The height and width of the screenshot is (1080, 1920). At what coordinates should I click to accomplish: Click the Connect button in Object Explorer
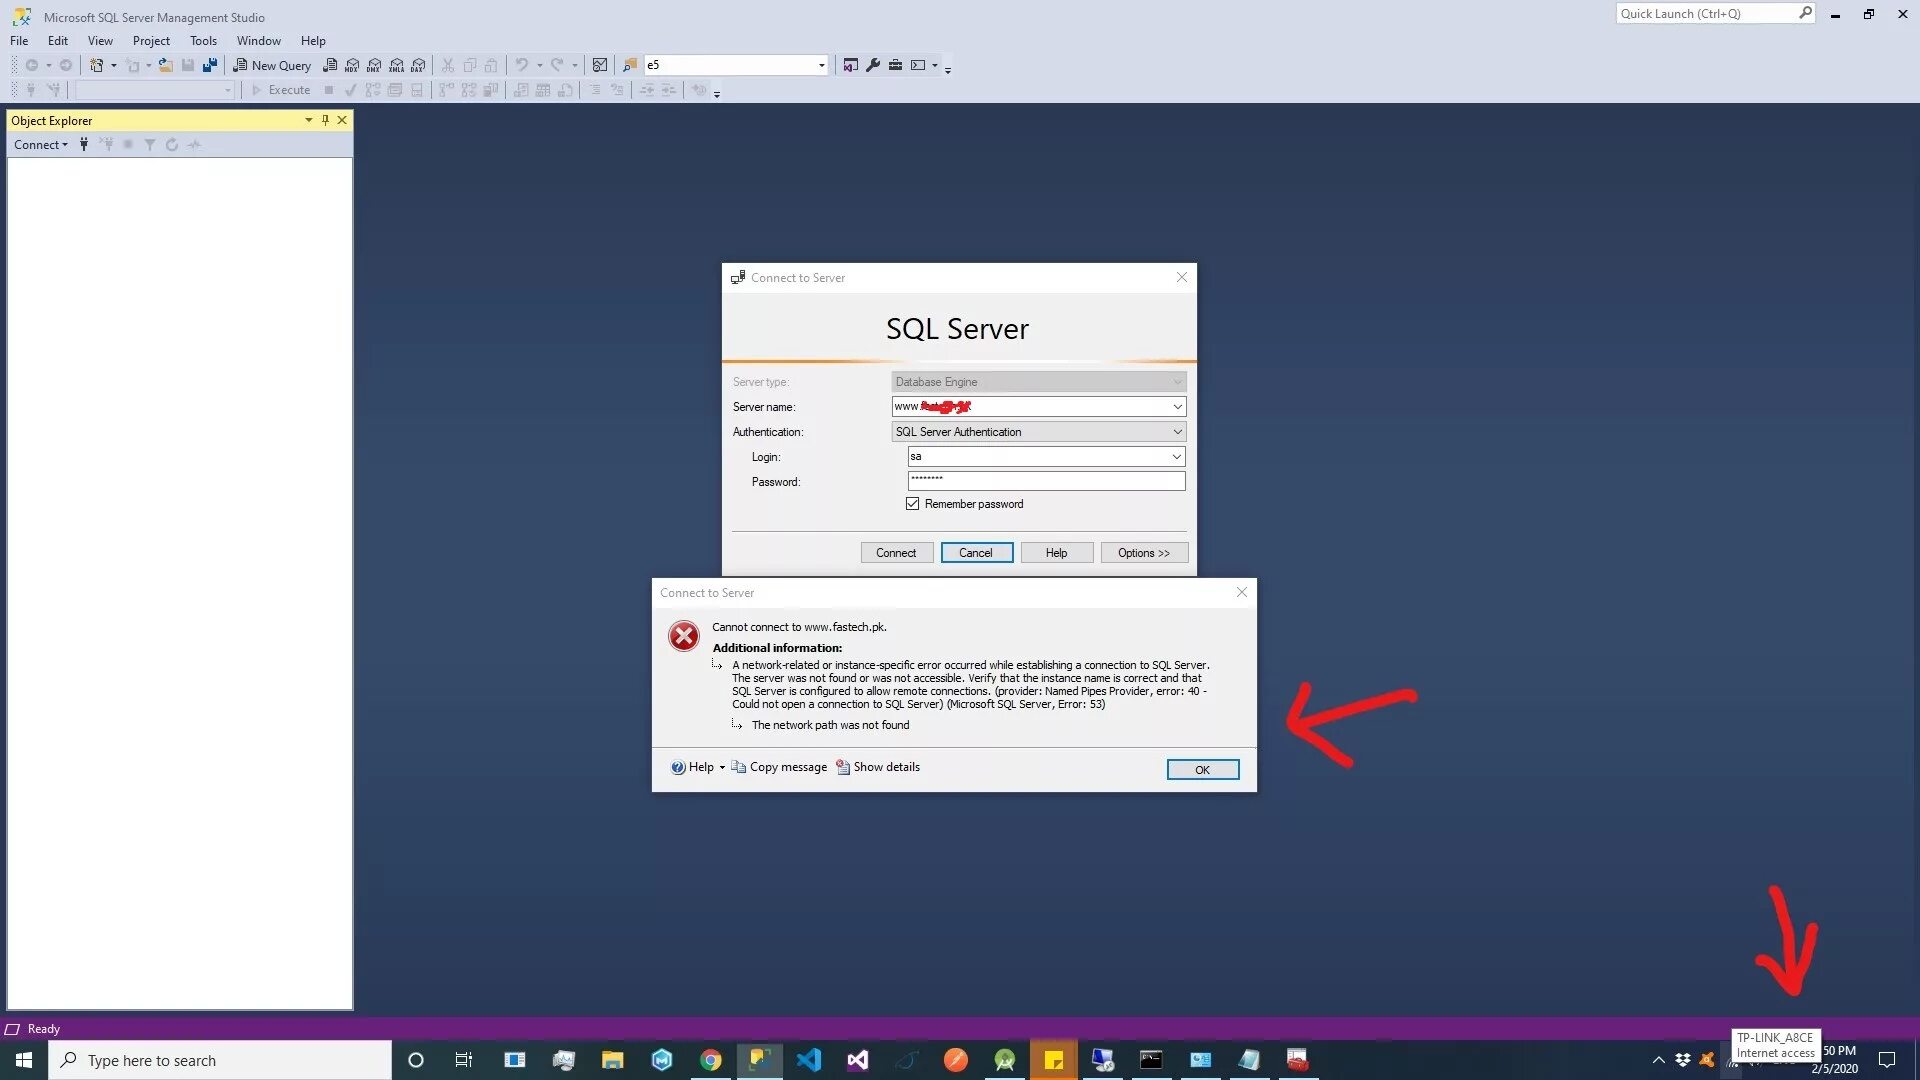[x=40, y=142]
